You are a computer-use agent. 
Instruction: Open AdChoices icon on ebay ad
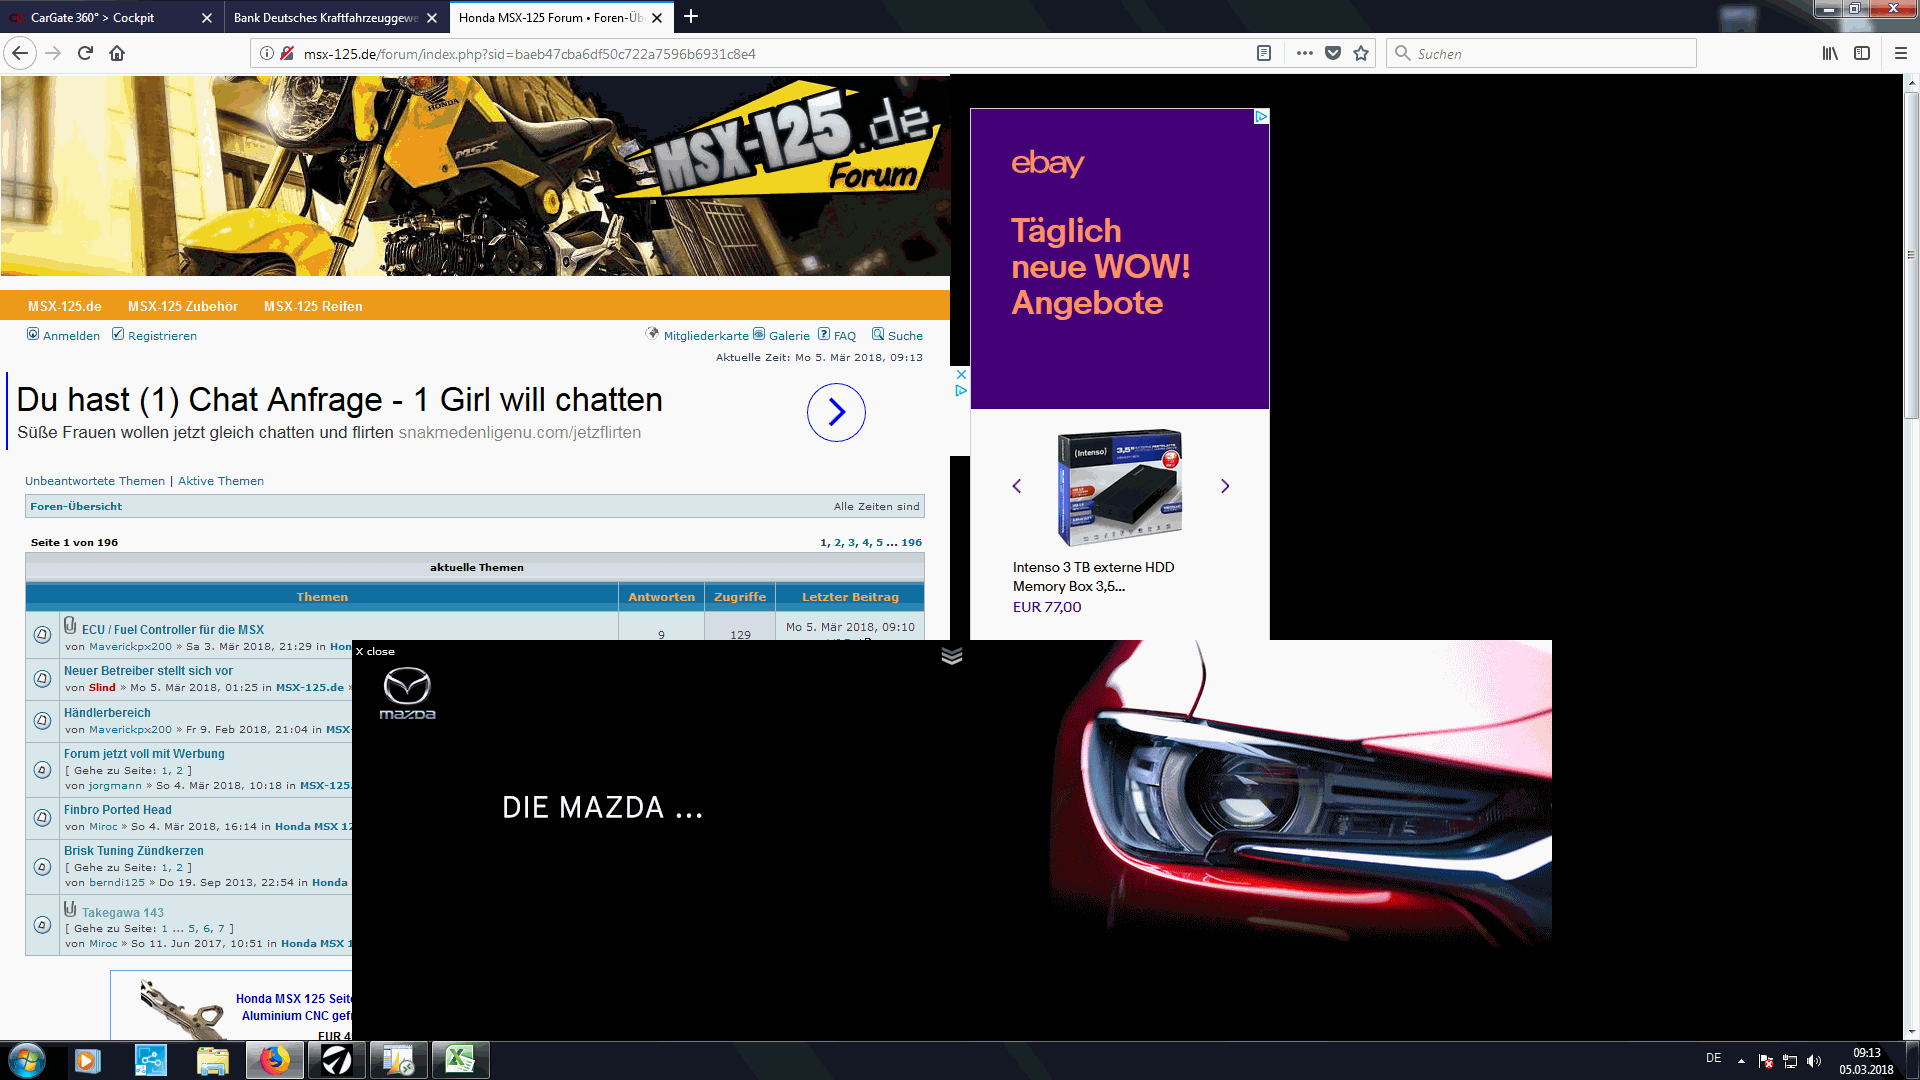click(x=1261, y=117)
